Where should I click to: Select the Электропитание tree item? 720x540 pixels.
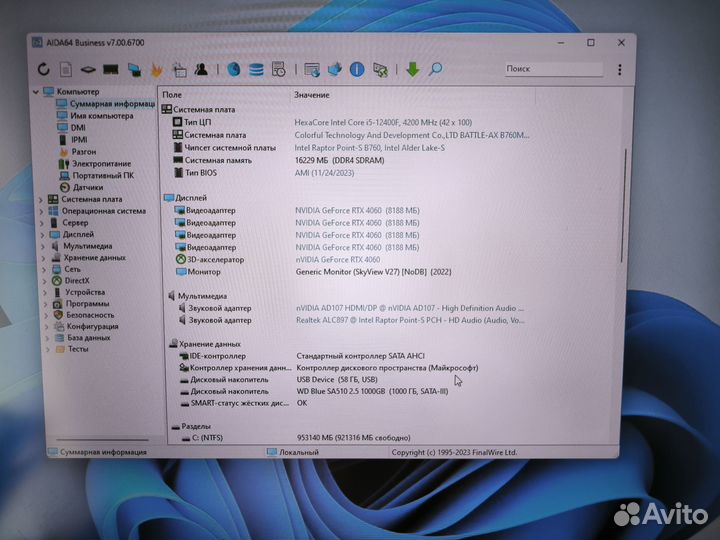95,163
